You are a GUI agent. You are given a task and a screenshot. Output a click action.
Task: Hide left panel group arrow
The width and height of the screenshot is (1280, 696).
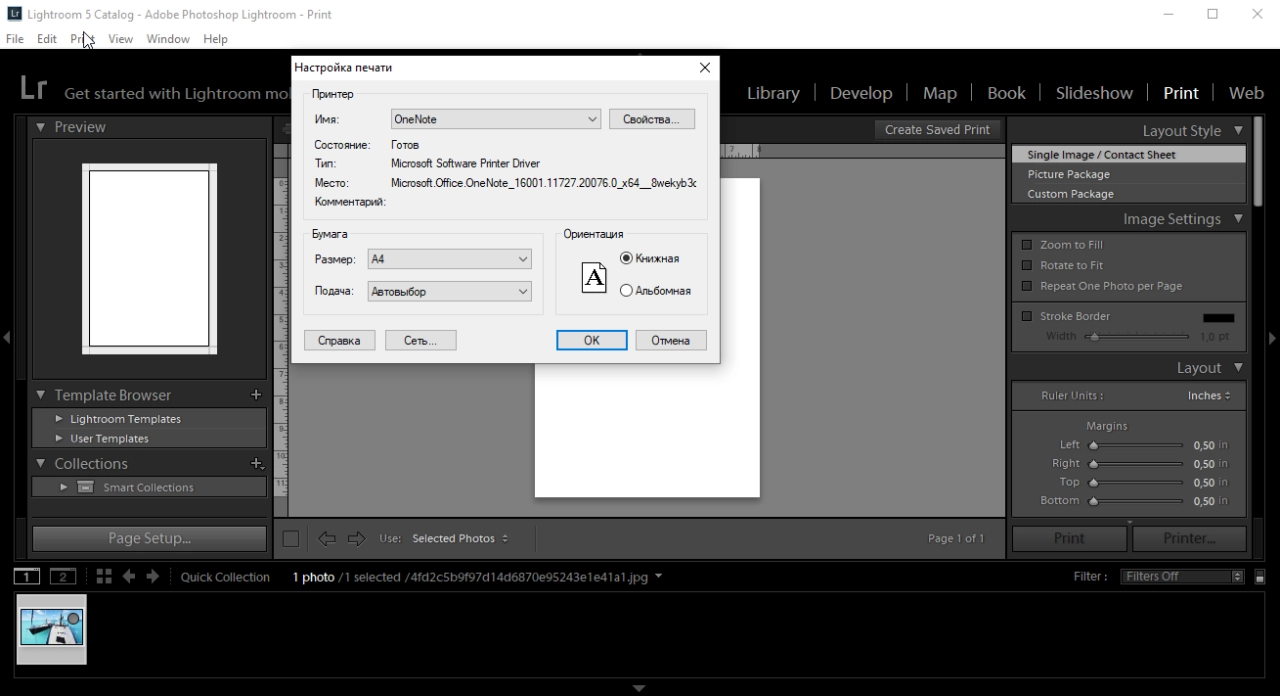pos(6,338)
